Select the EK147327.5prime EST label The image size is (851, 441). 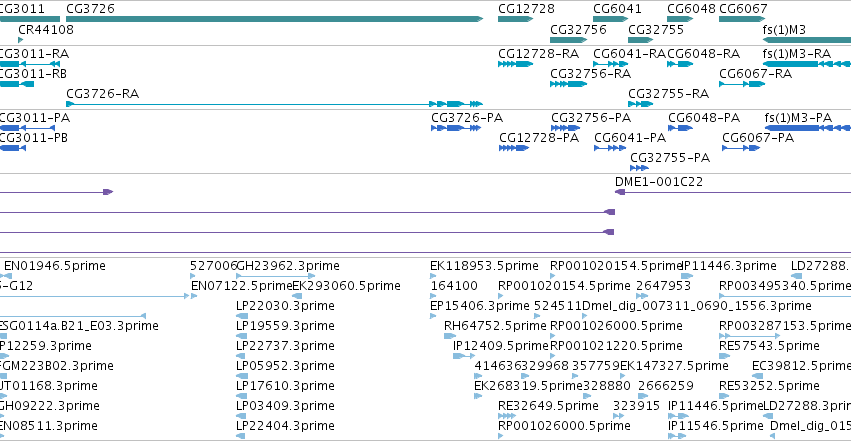674,366
